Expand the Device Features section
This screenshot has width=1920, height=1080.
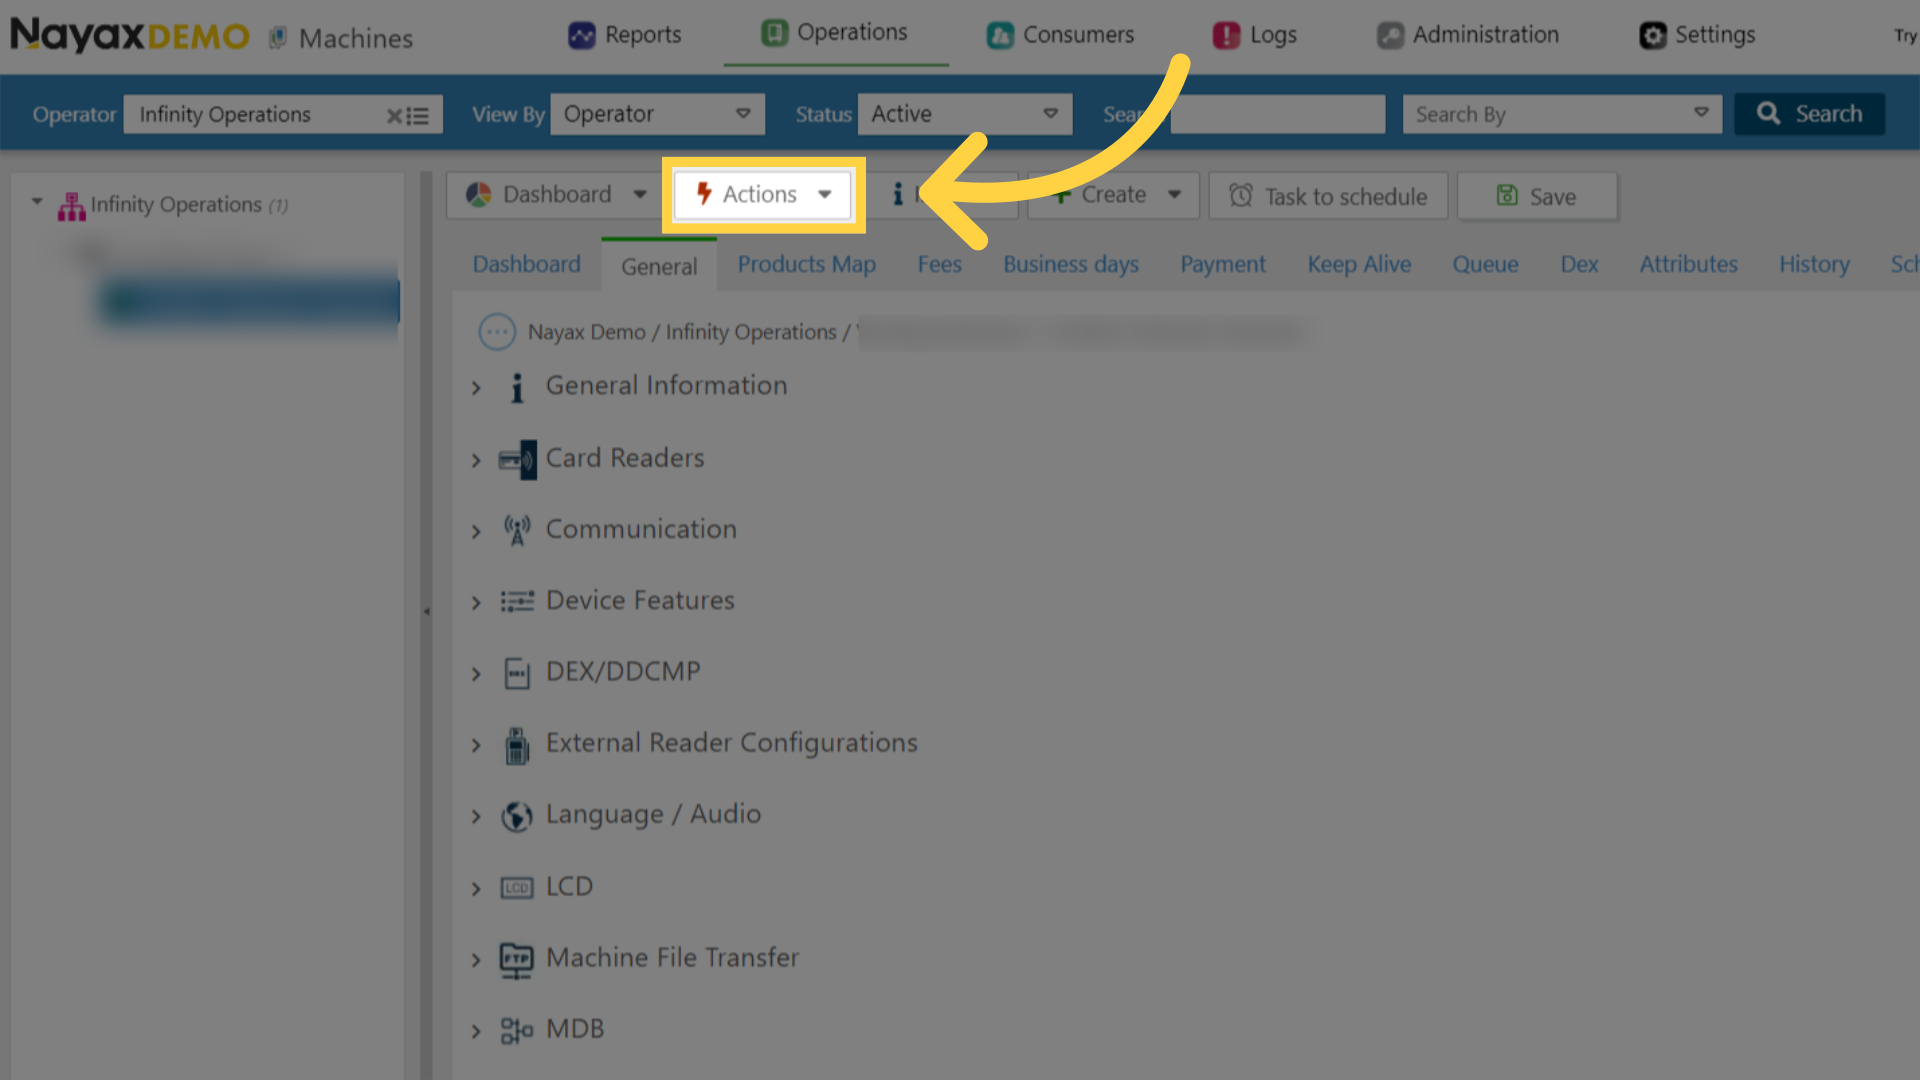point(476,602)
